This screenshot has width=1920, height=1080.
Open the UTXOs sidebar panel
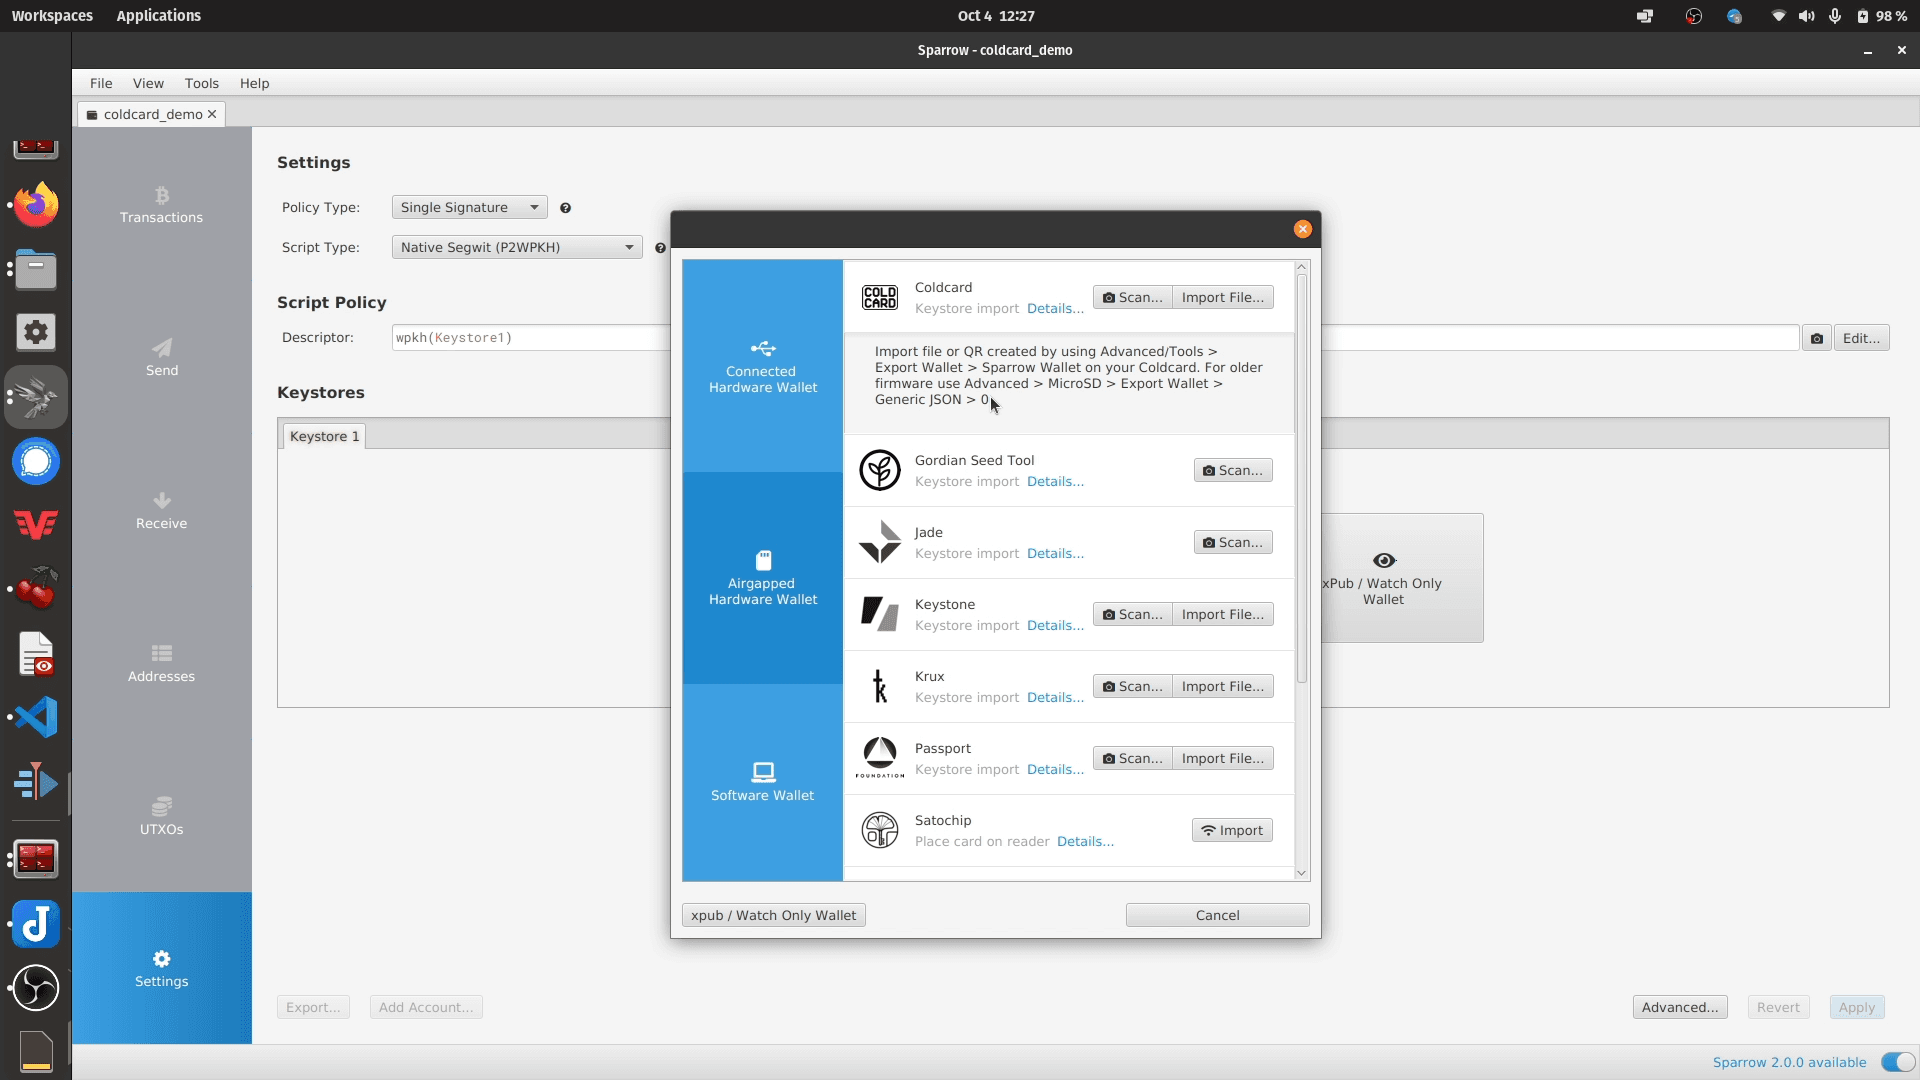coord(161,817)
